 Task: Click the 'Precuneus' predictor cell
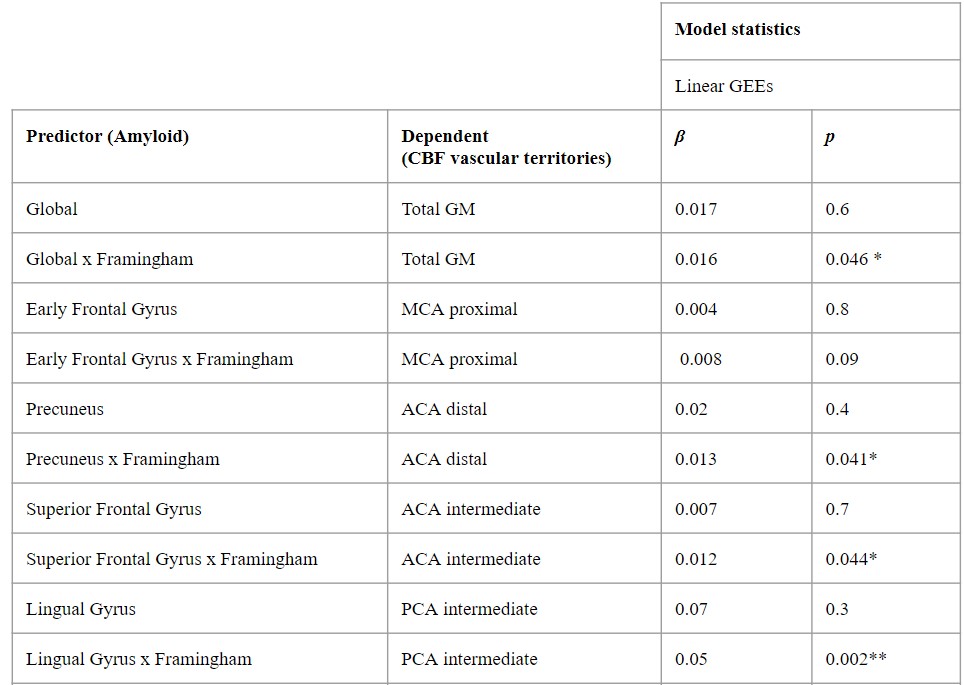click(65, 409)
